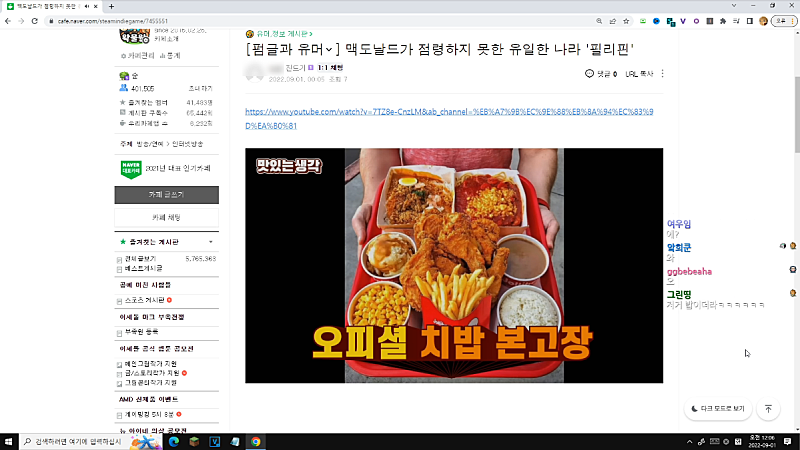Enable 다크 모드로 보기 dark mode
This screenshot has height=450, width=800.
718,409
